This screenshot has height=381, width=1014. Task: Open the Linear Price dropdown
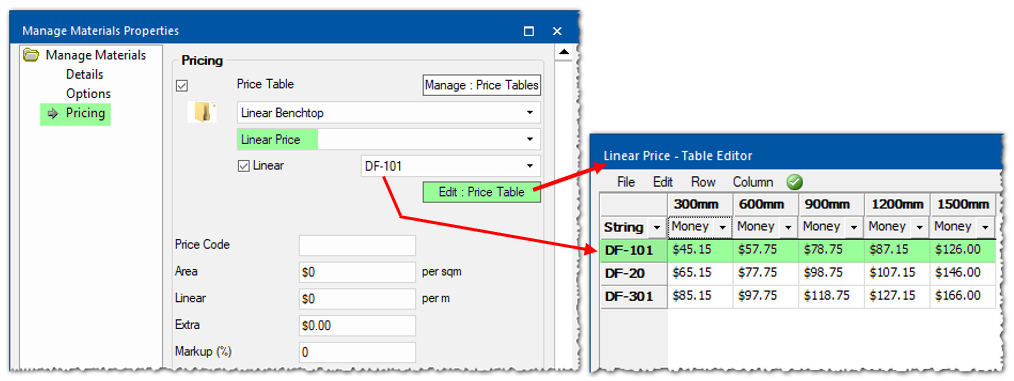pos(530,138)
